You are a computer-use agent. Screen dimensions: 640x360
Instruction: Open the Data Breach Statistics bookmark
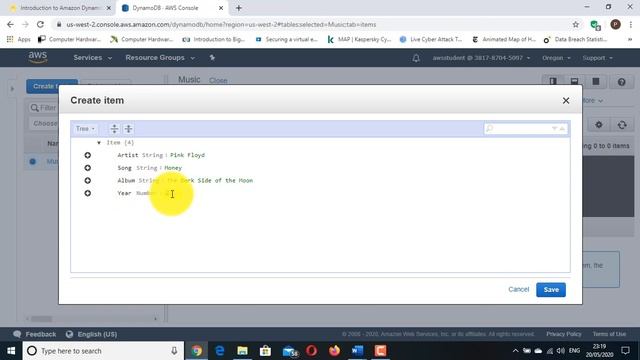tap(575, 39)
